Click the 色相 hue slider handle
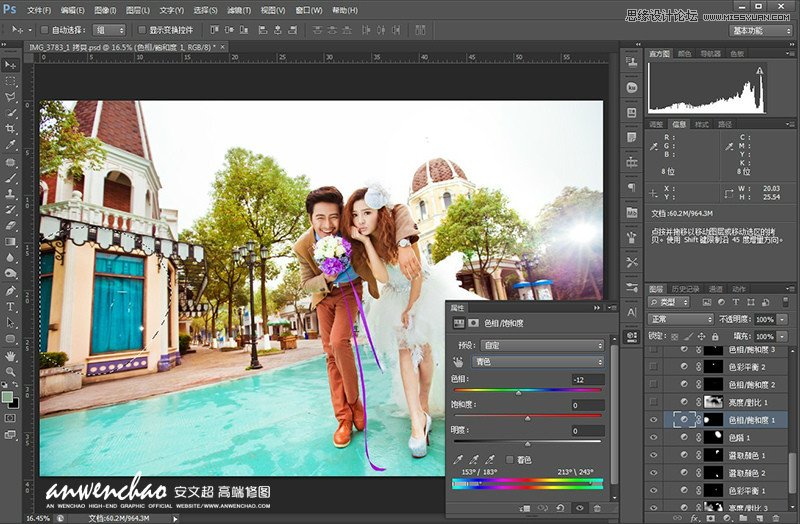This screenshot has width=800, height=524. tap(518, 393)
